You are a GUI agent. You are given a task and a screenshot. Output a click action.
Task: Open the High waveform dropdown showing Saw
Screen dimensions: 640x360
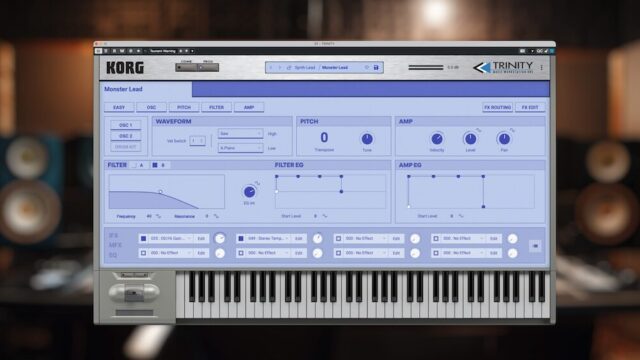click(x=240, y=133)
